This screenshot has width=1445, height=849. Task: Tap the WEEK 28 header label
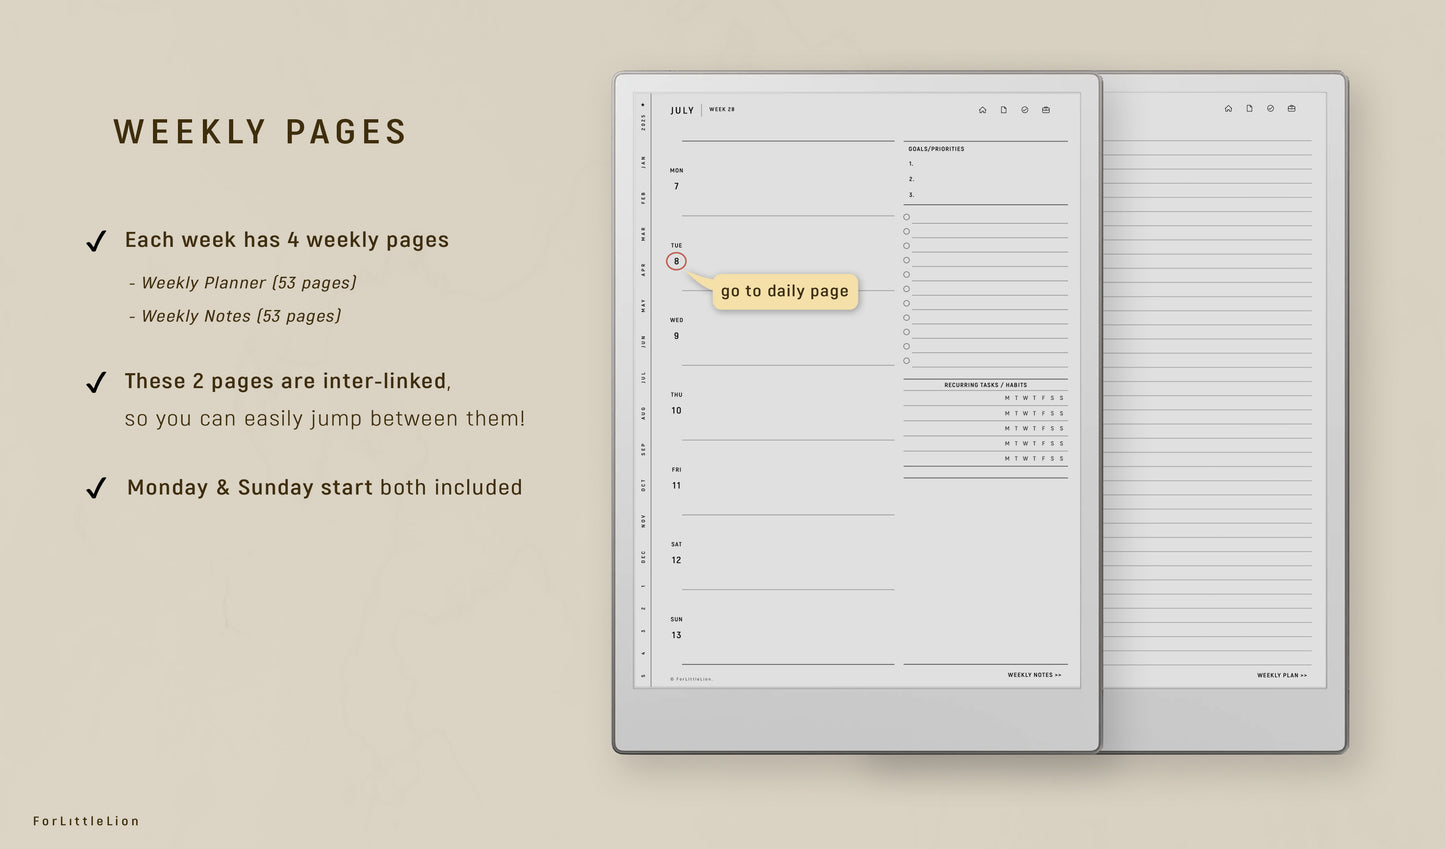(722, 110)
